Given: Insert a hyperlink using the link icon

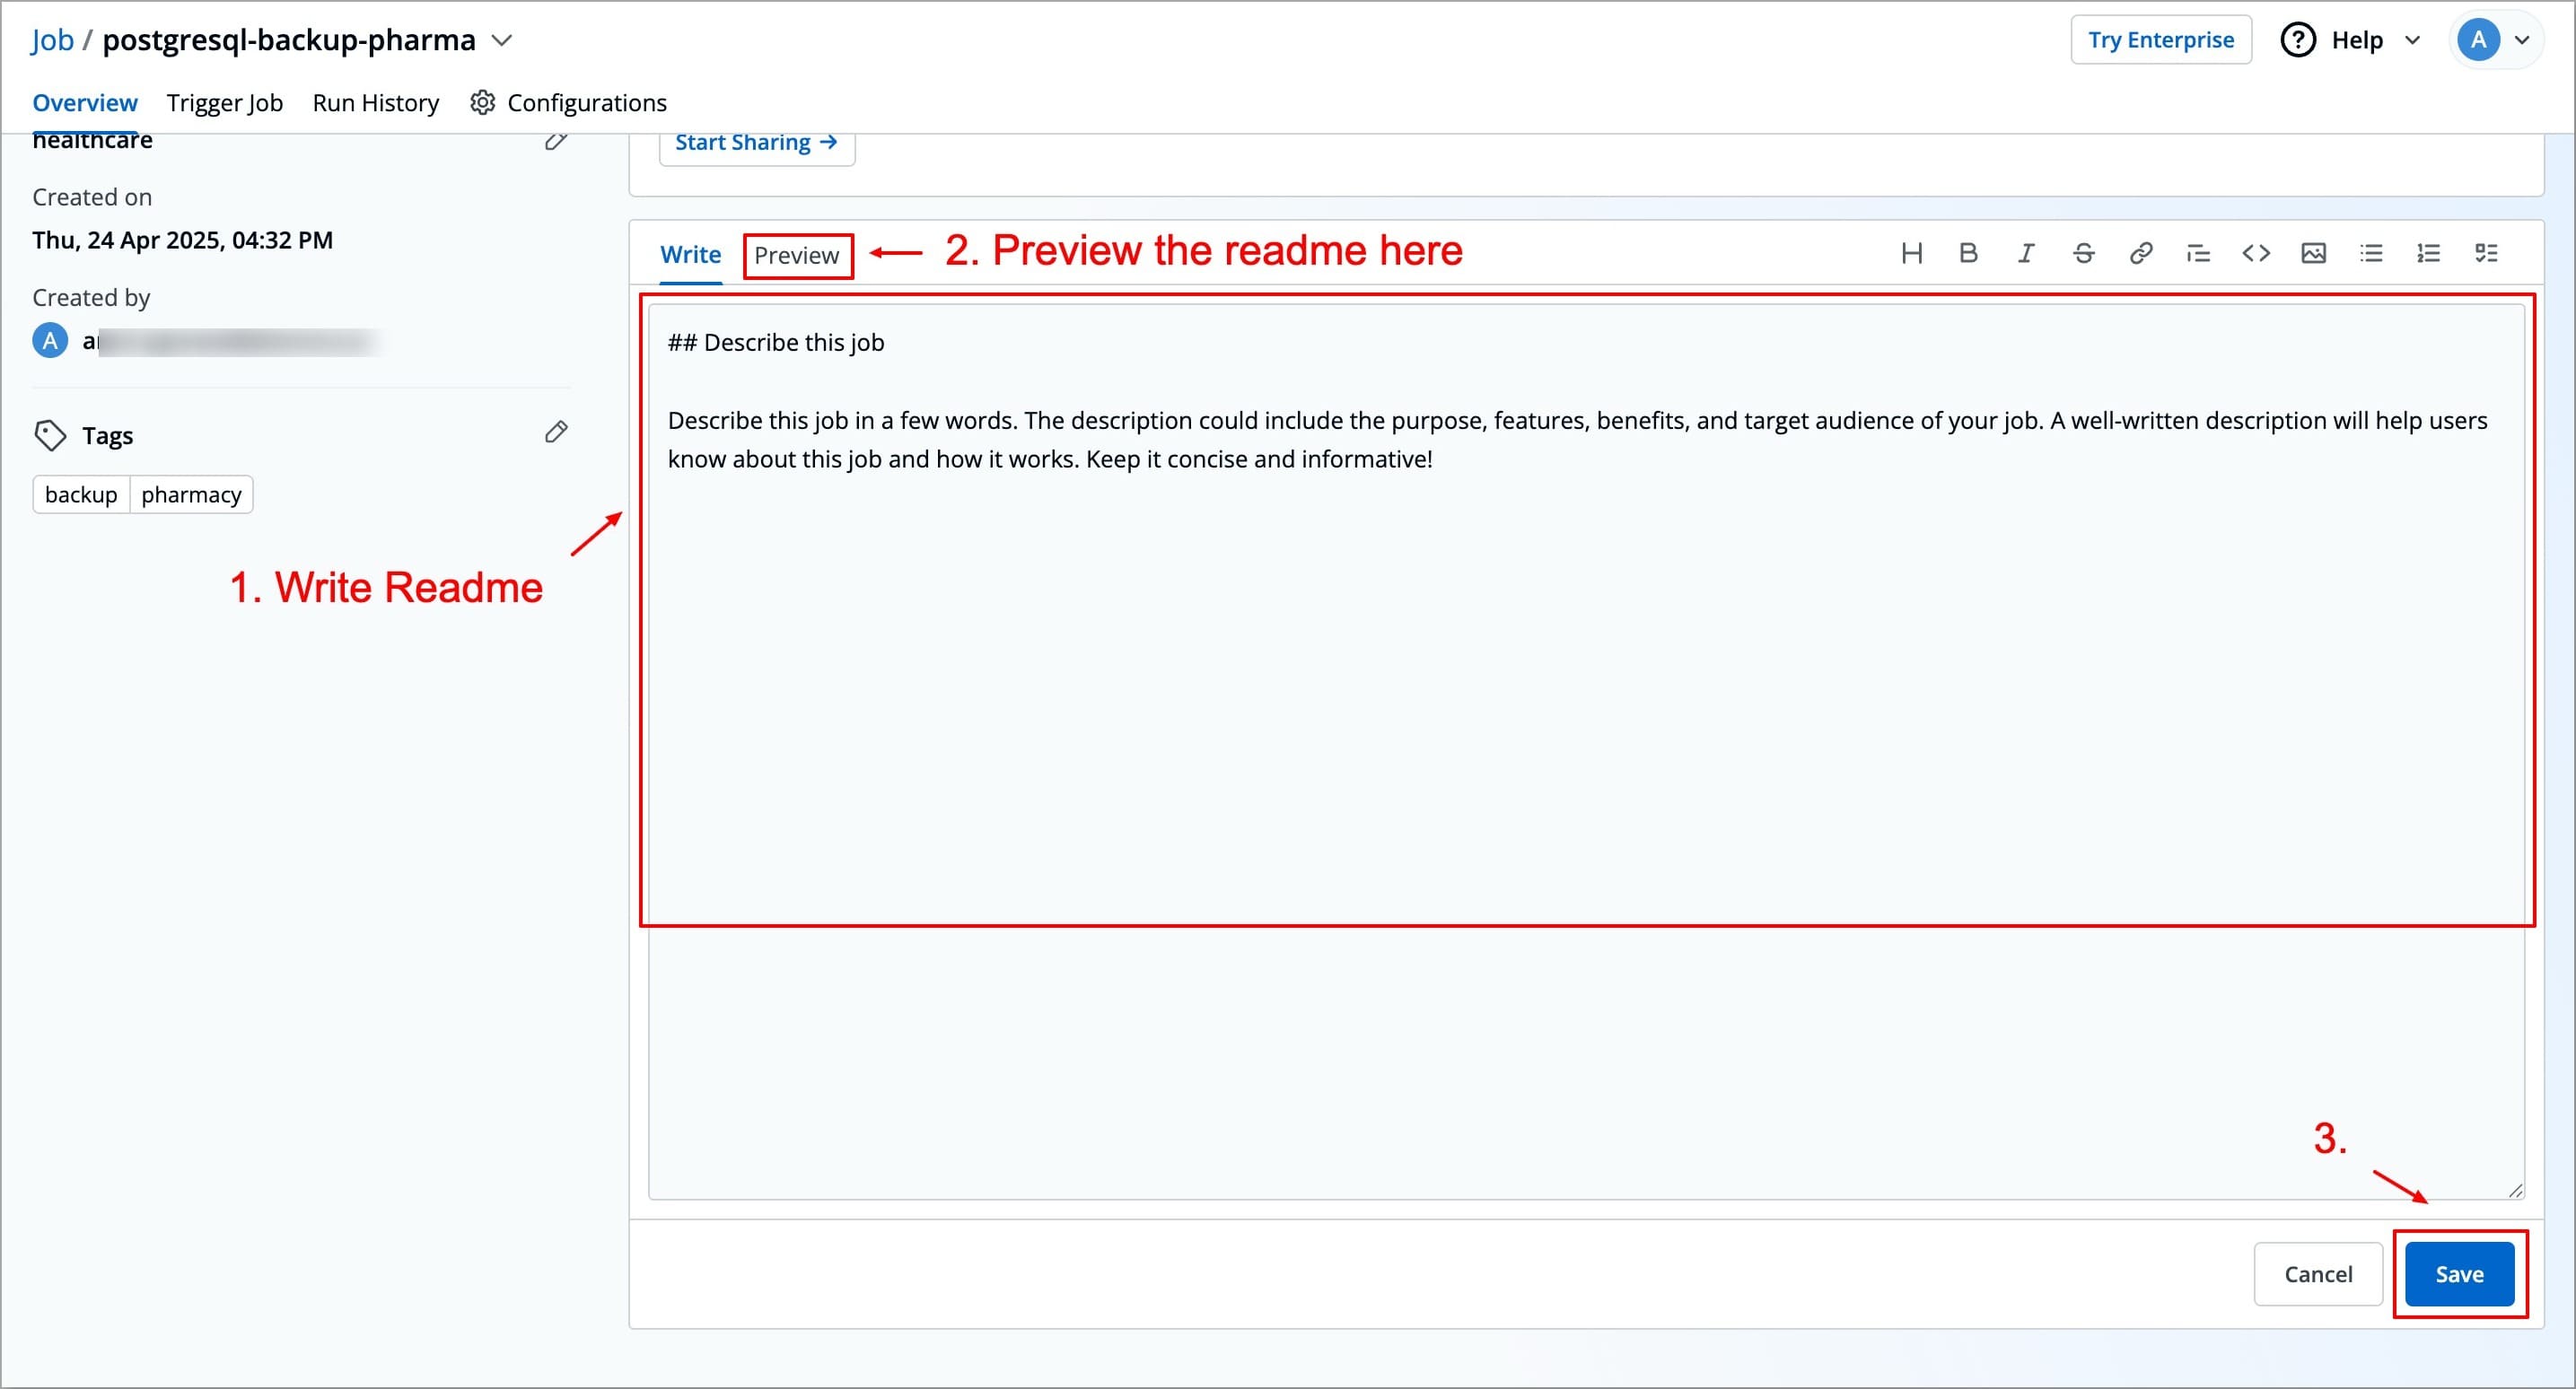Looking at the screenshot, I should 2140,253.
